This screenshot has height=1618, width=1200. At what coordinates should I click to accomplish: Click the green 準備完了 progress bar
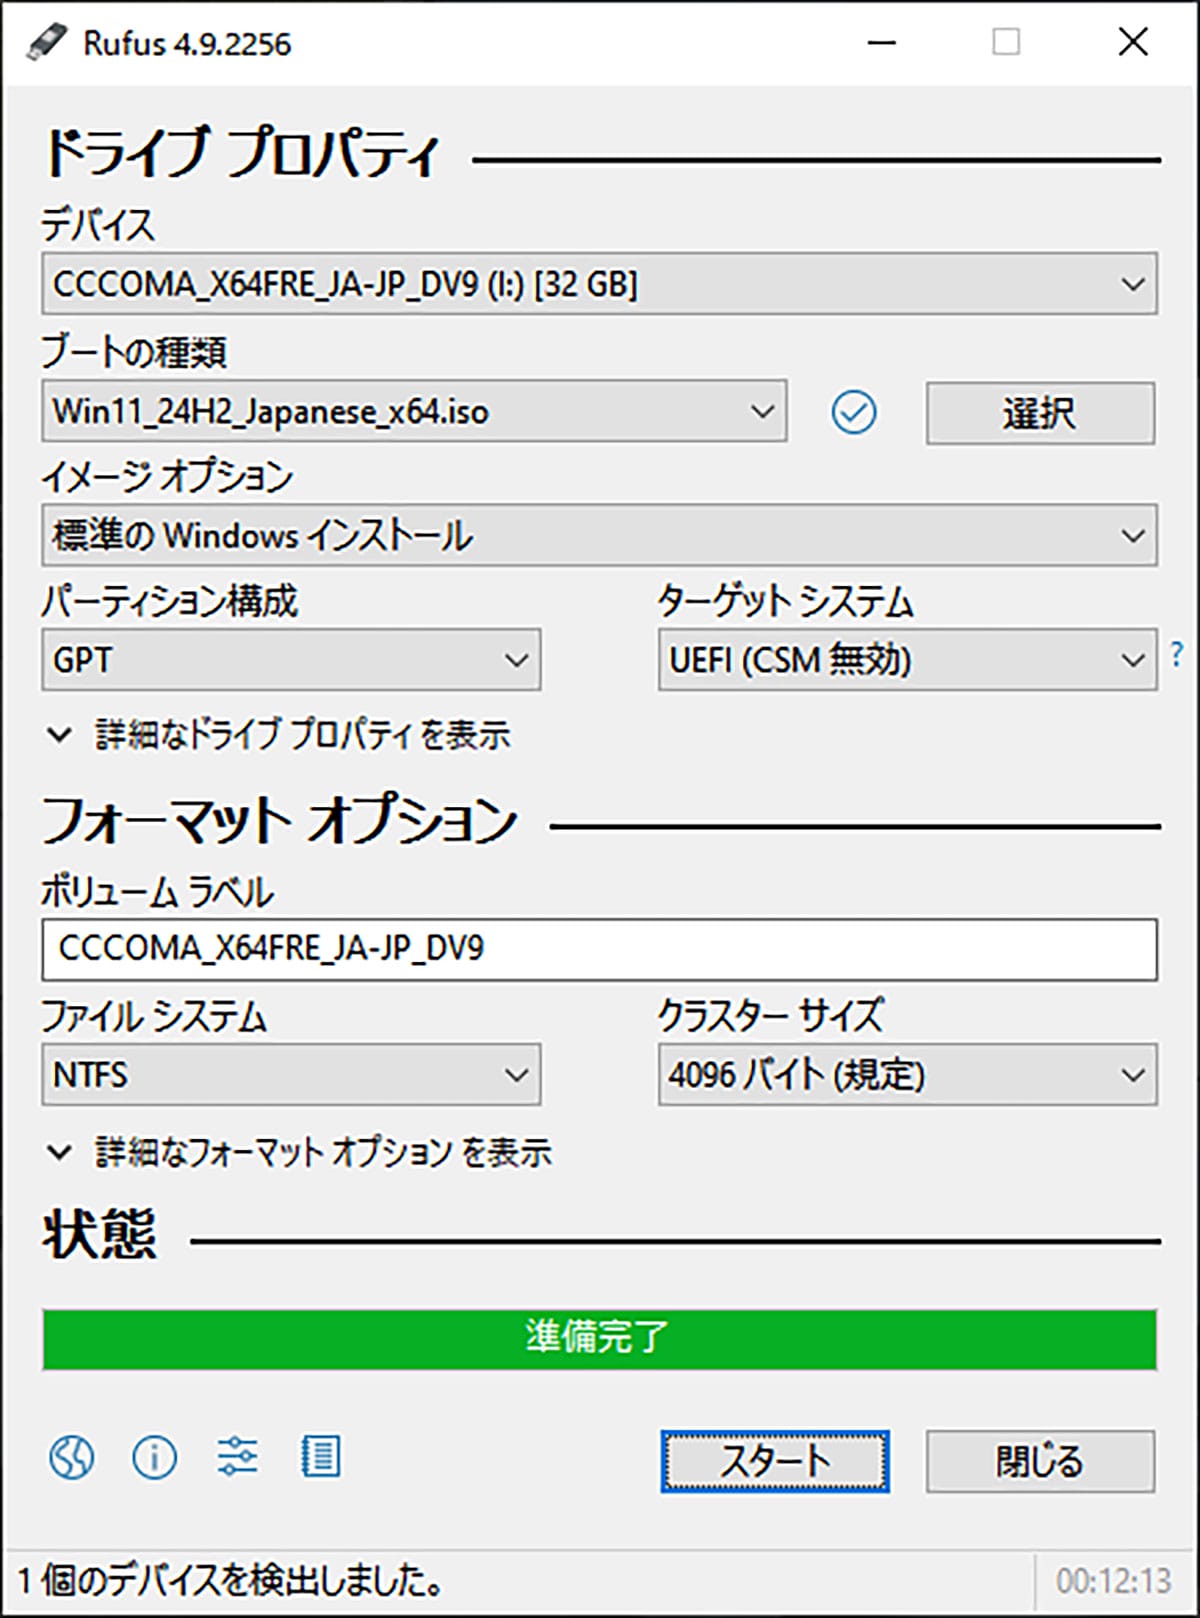(600, 1339)
